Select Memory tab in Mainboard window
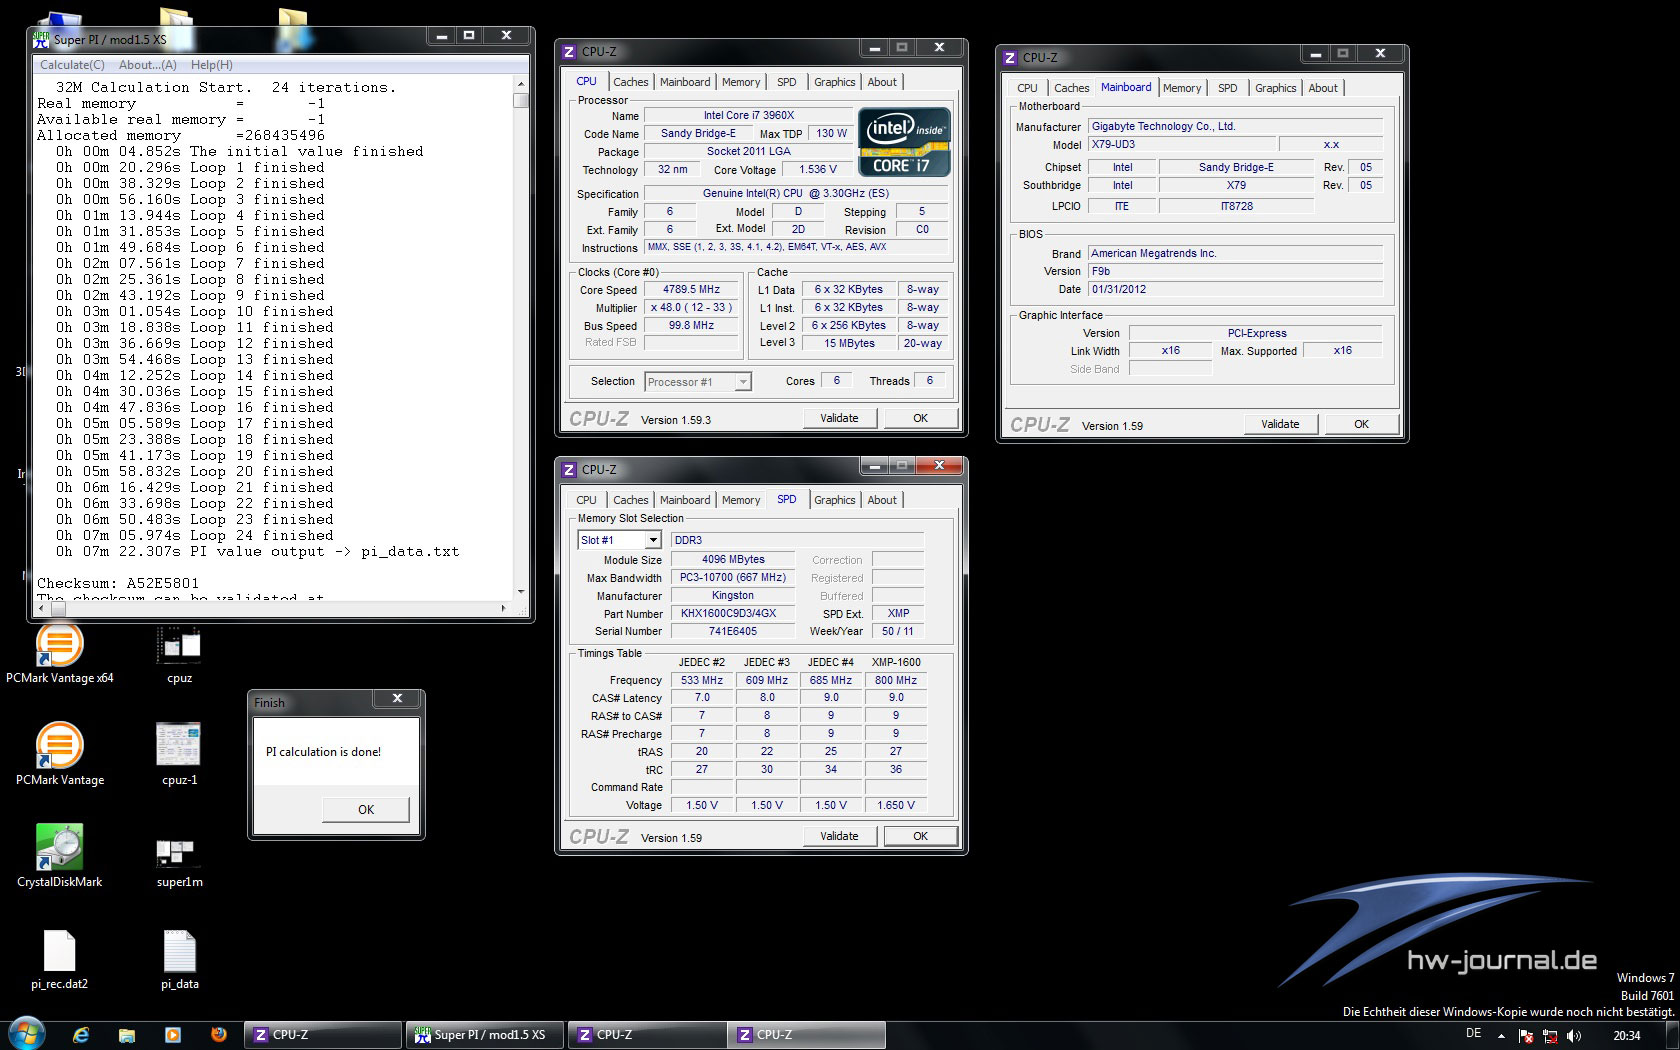This screenshot has height=1050, width=1680. (1182, 88)
